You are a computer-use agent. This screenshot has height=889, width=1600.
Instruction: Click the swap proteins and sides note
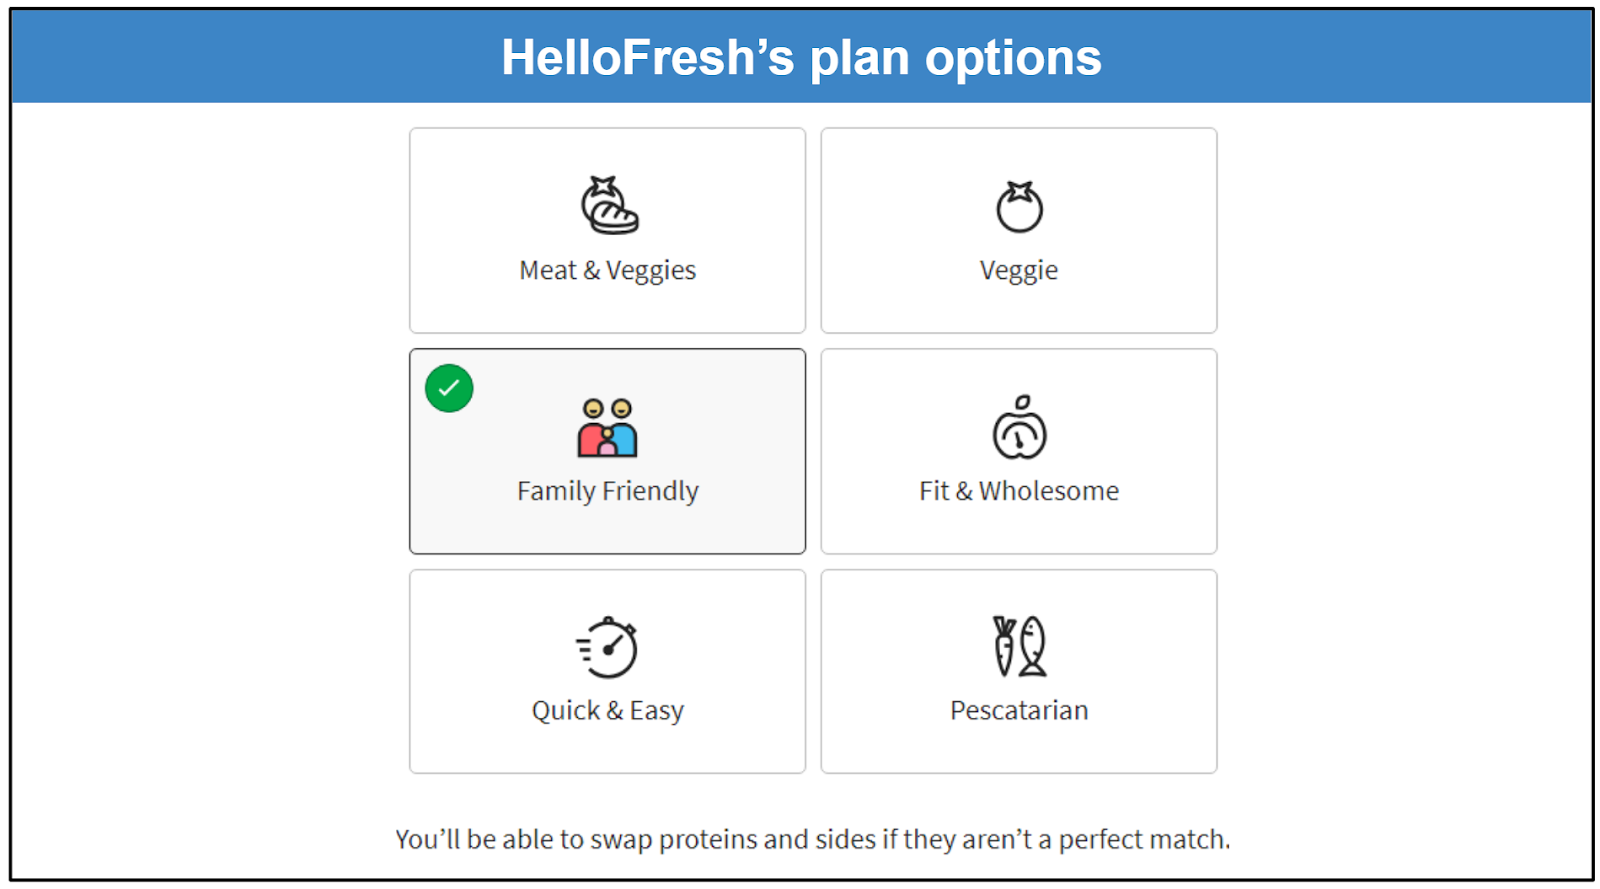(812, 839)
